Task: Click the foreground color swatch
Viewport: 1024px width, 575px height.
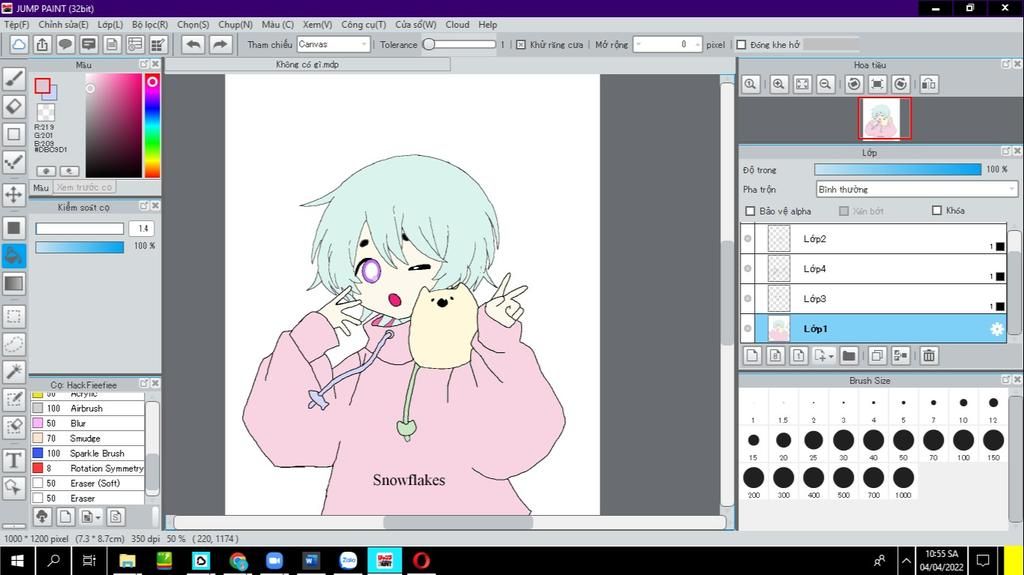Action: tap(42, 86)
